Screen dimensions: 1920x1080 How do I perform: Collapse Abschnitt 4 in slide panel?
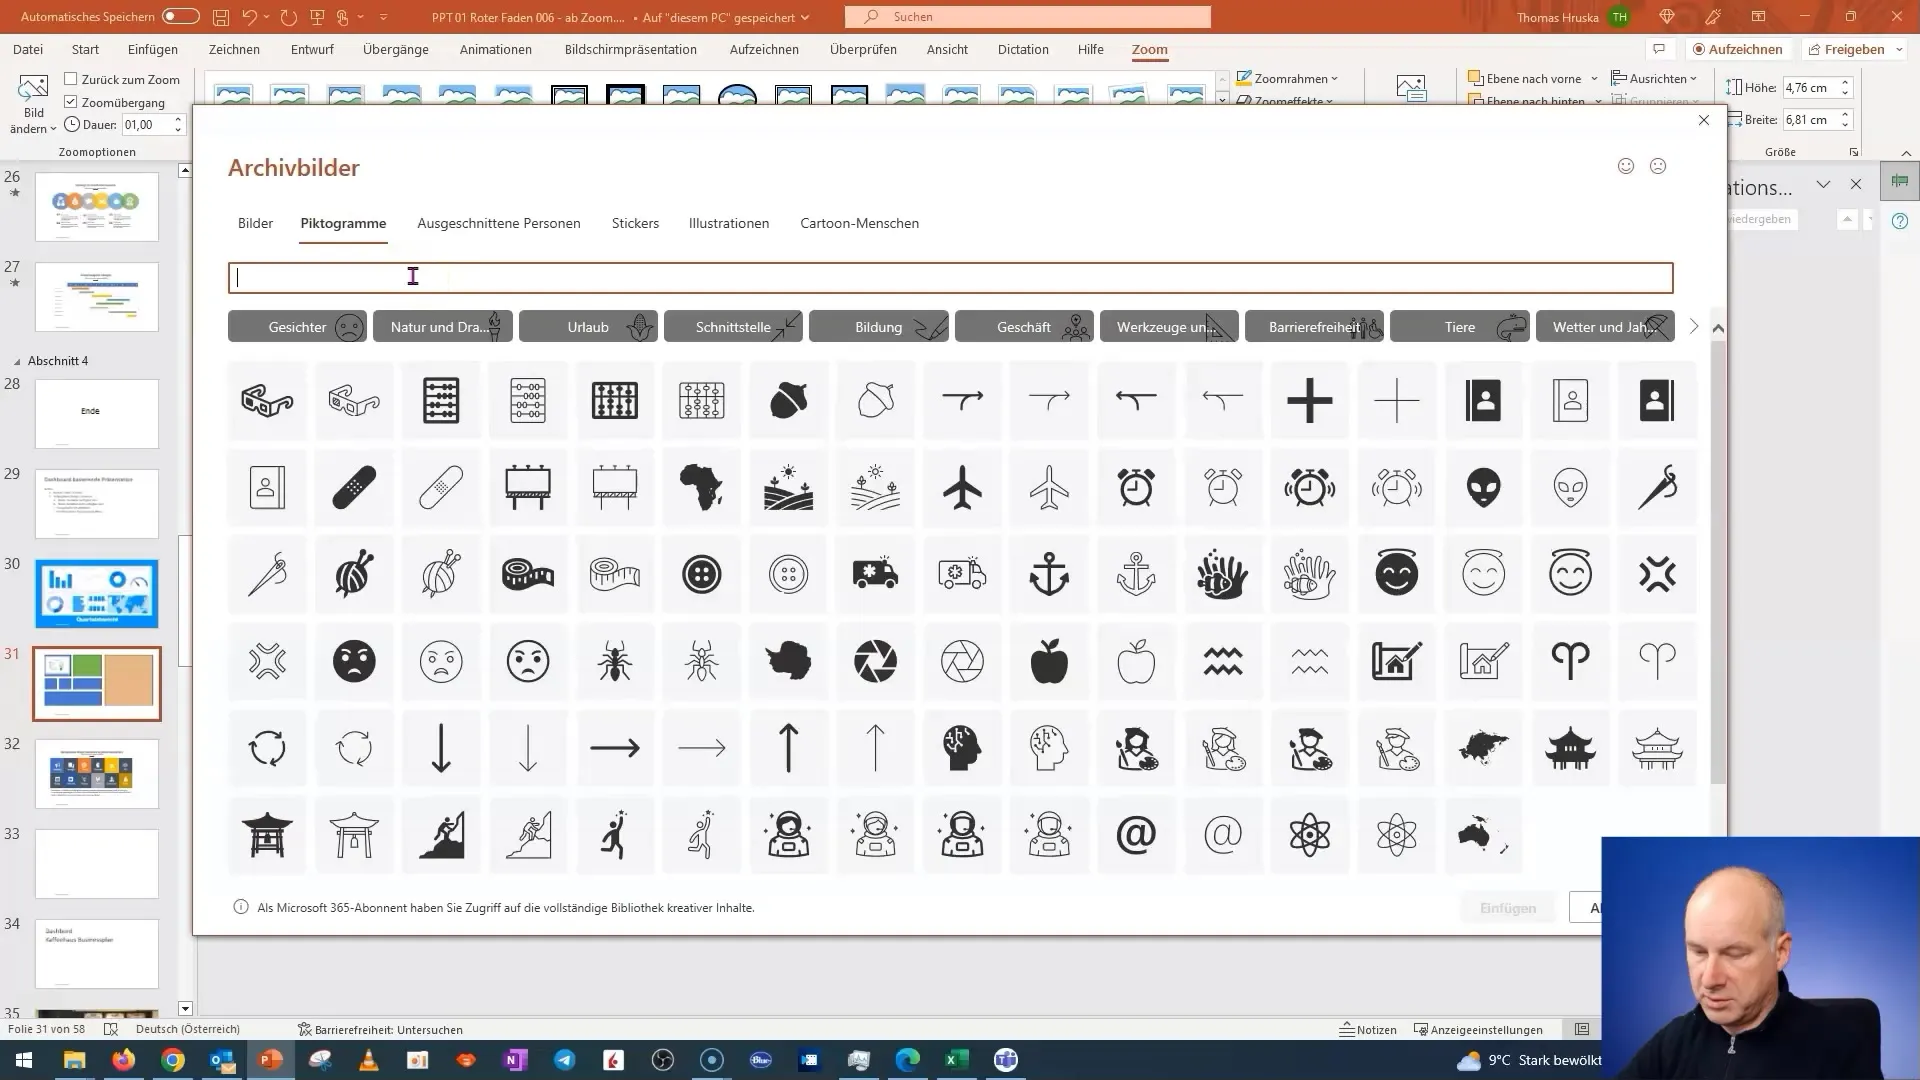(17, 361)
